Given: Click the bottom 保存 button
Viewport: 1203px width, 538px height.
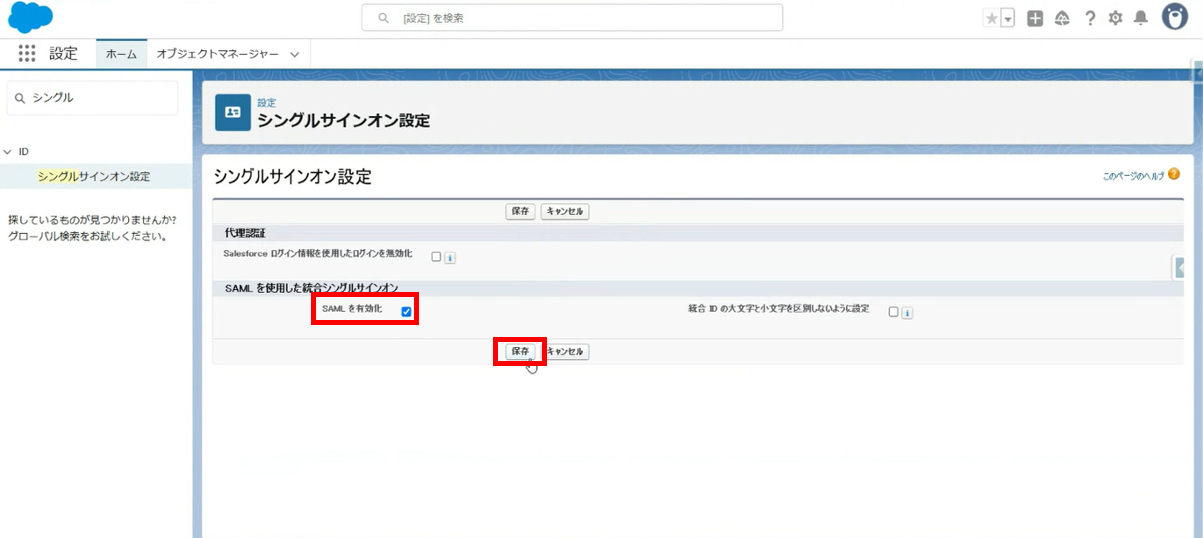Looking at the screenshot, I should point(520,352).
